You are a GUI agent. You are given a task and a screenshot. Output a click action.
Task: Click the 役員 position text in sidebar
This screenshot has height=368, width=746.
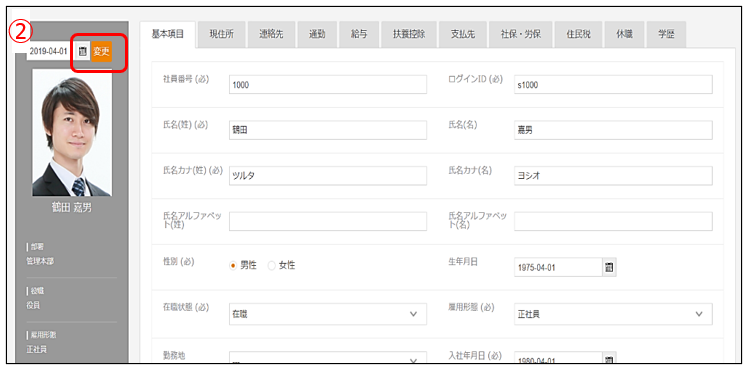[x=33, y=305]
